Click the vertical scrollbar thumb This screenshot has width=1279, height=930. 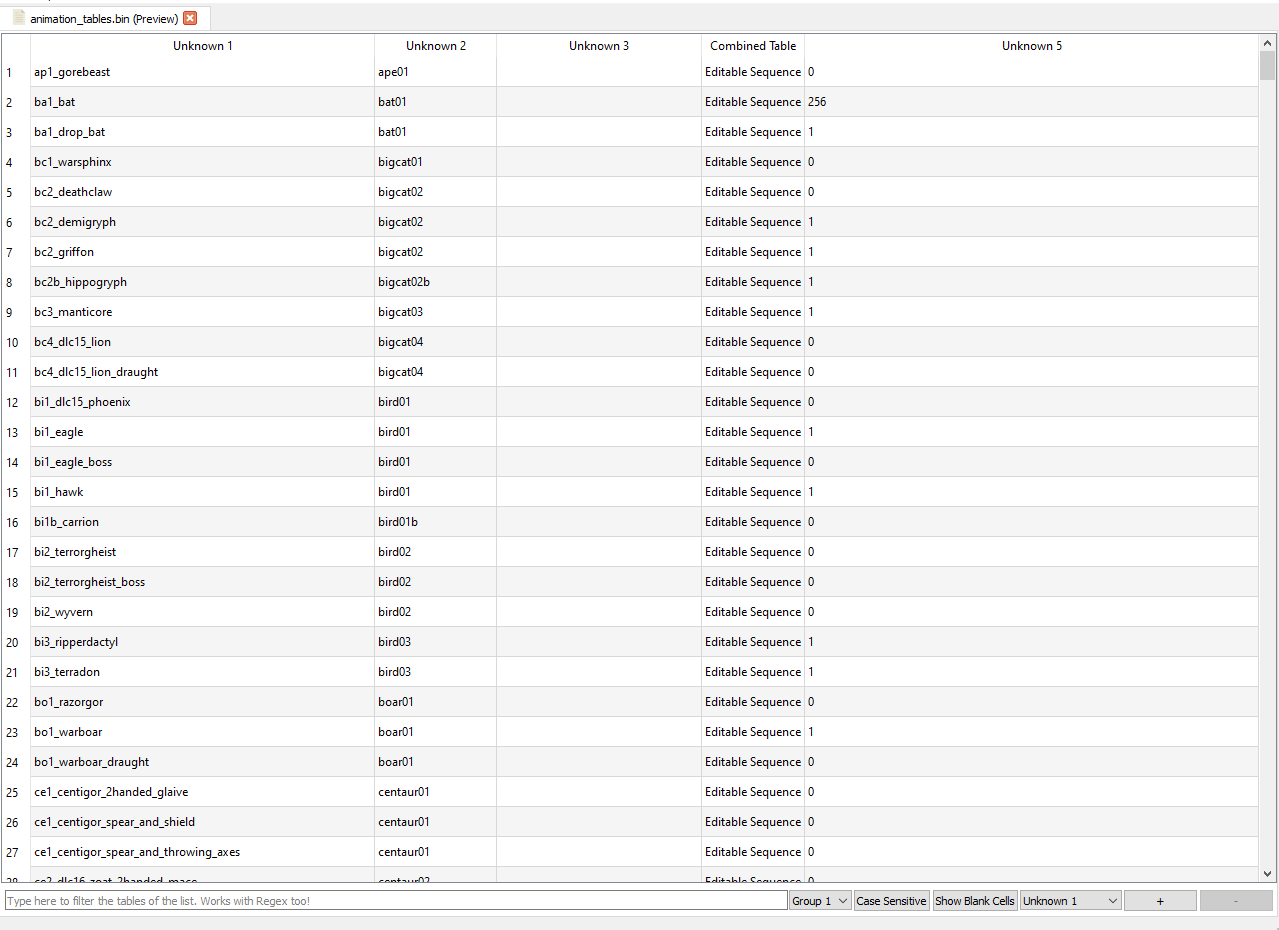coord(1268,66)
